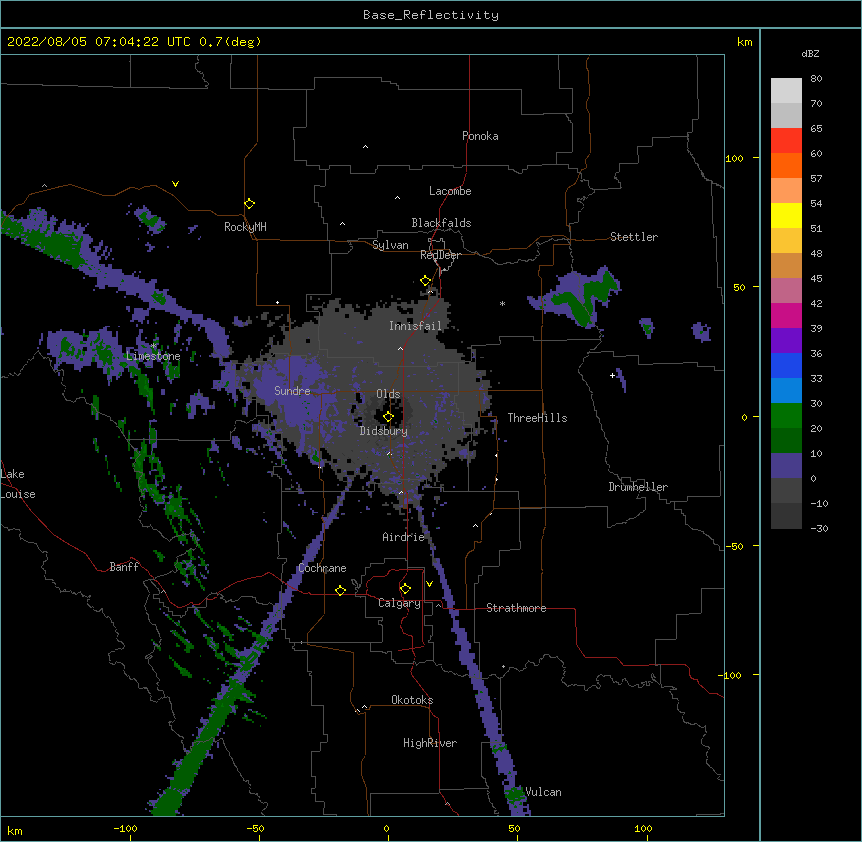862x842 pixels.
Task: Select the RedDeer label
Action: pos(440,255)
